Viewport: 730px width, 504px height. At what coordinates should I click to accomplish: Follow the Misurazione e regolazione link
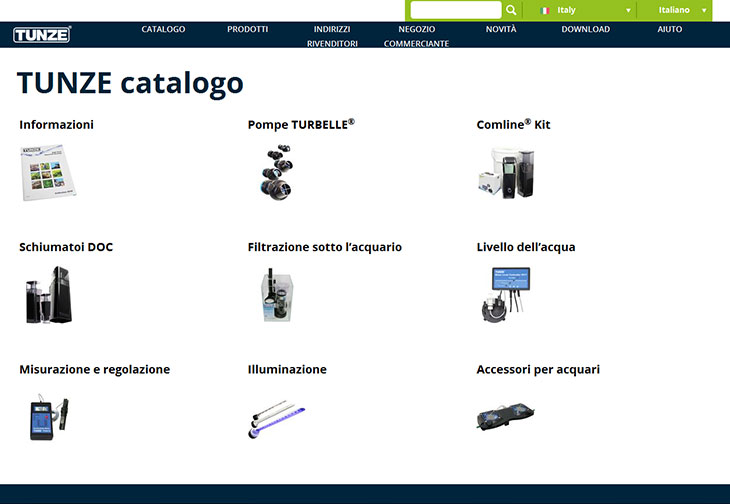(95, 370)
